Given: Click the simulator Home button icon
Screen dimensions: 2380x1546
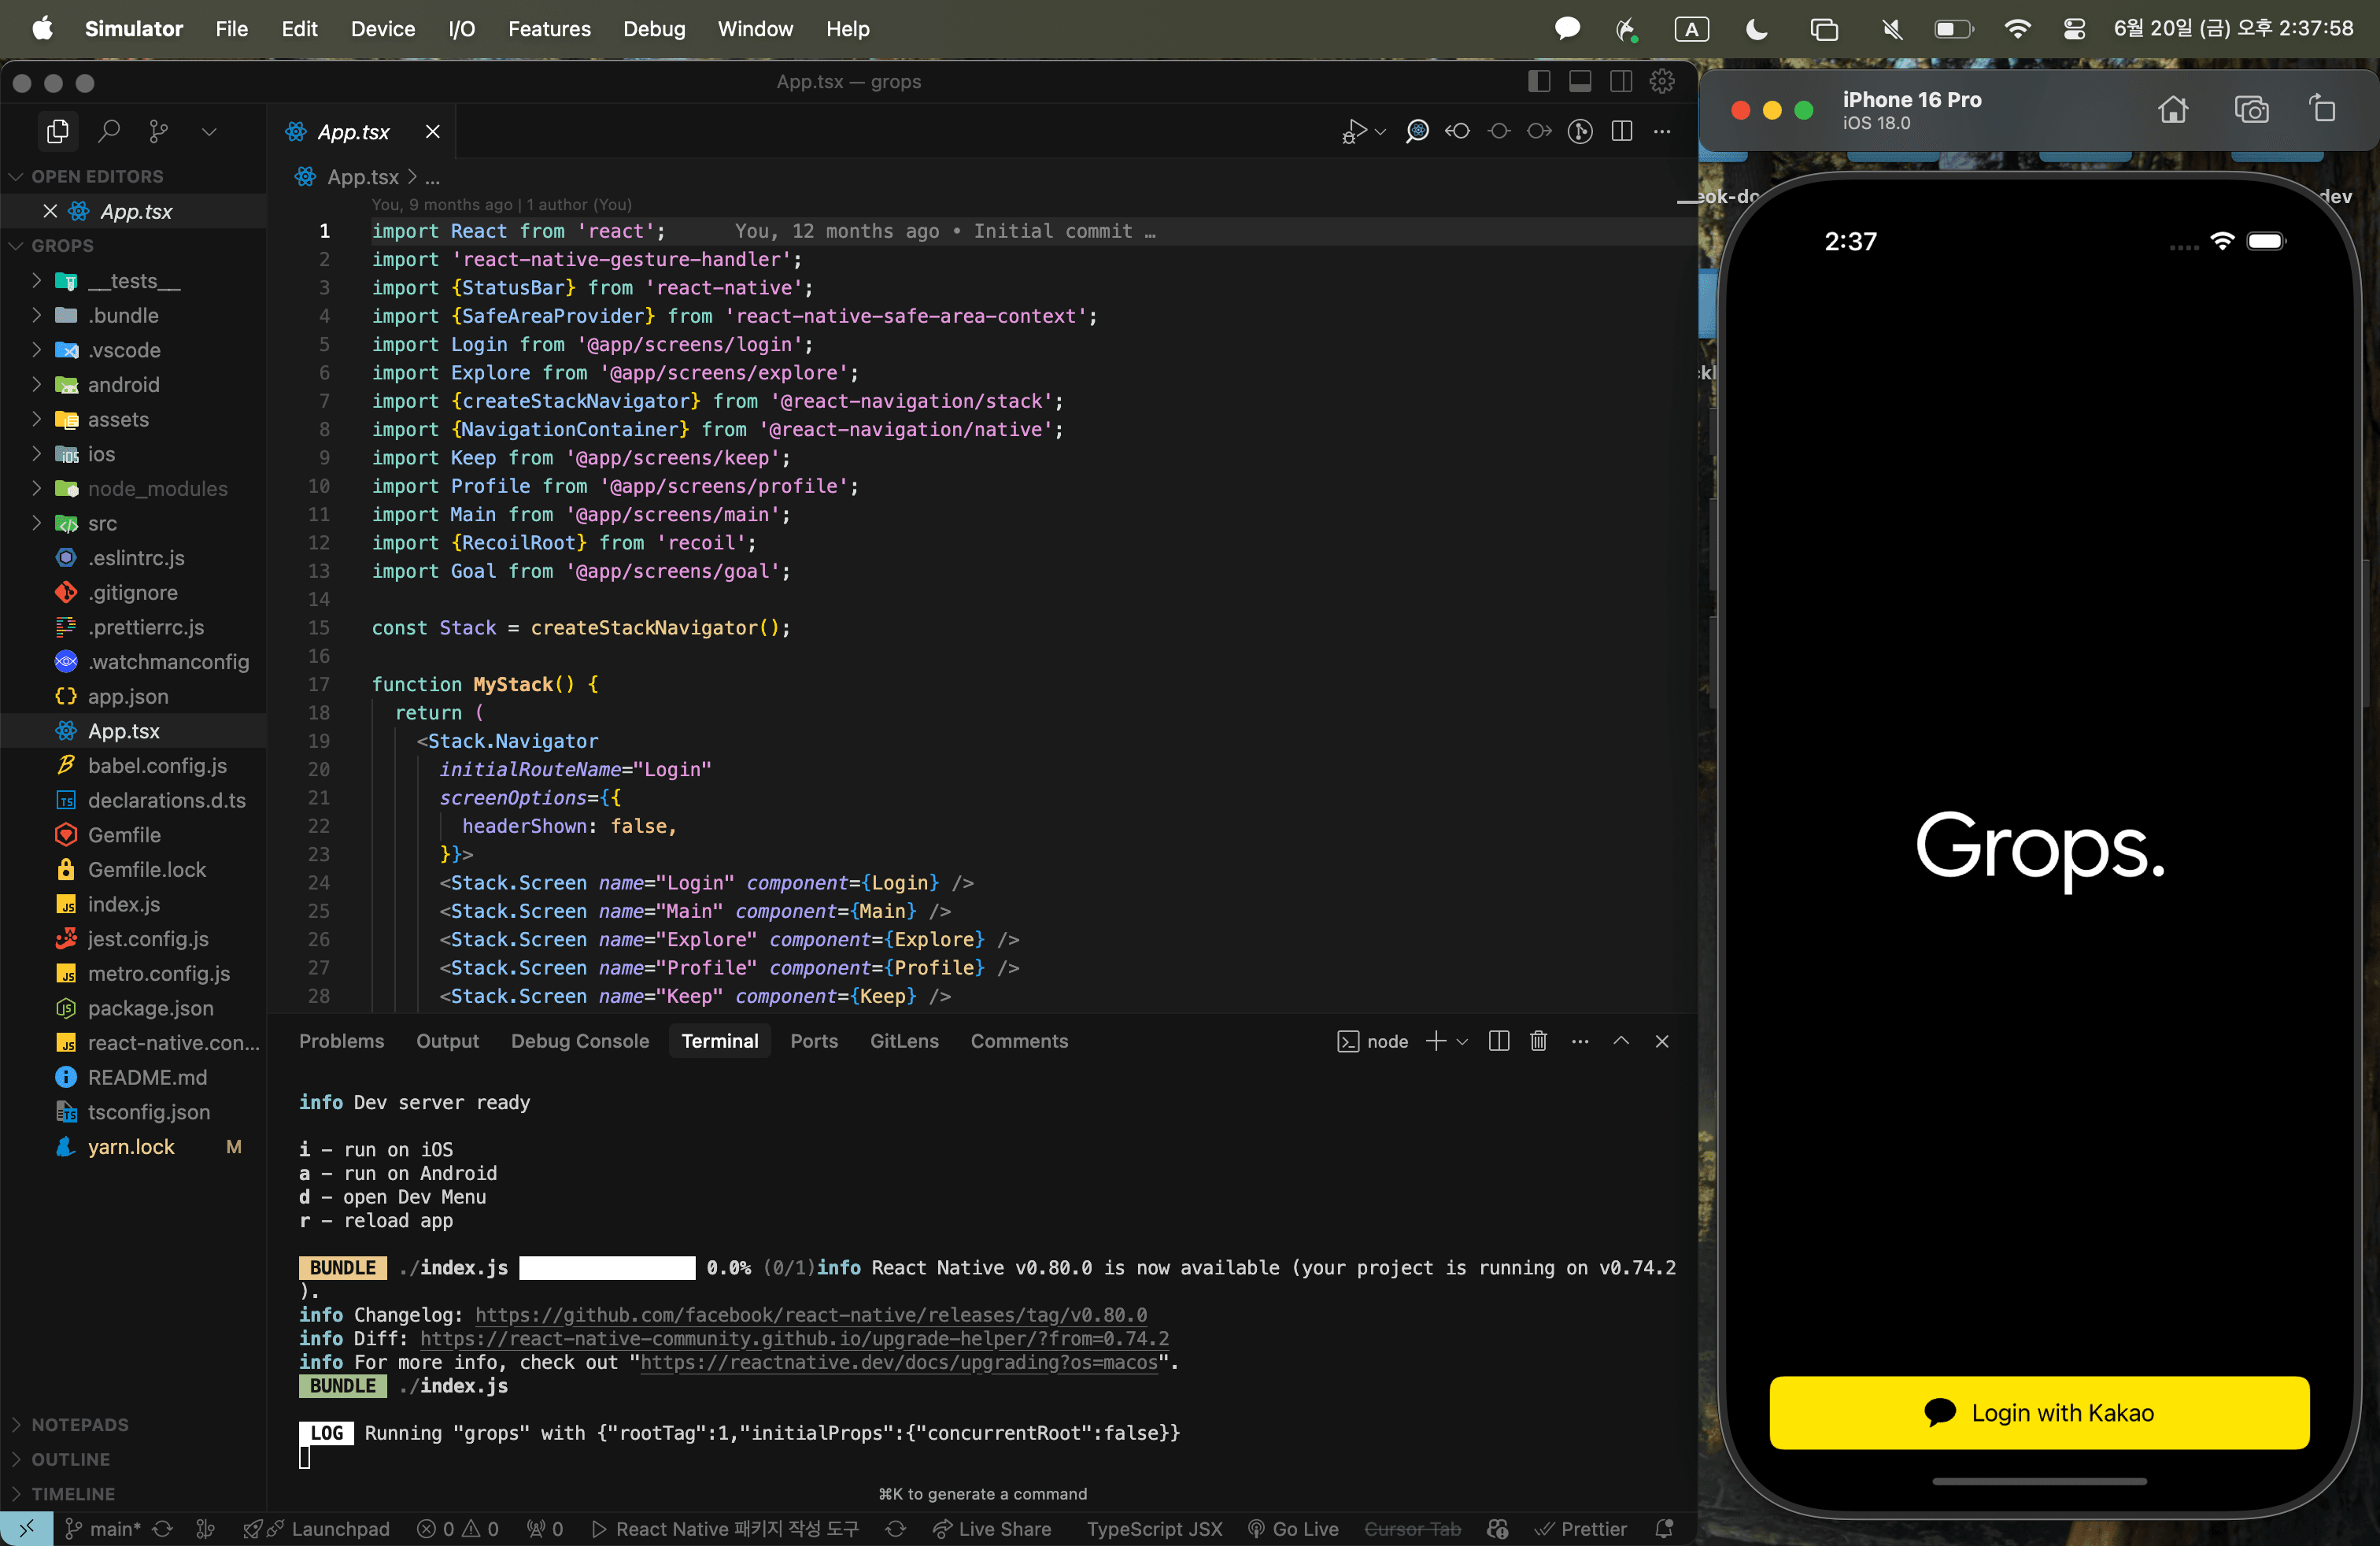Looking at the screenshot, I should [2173, 109].
